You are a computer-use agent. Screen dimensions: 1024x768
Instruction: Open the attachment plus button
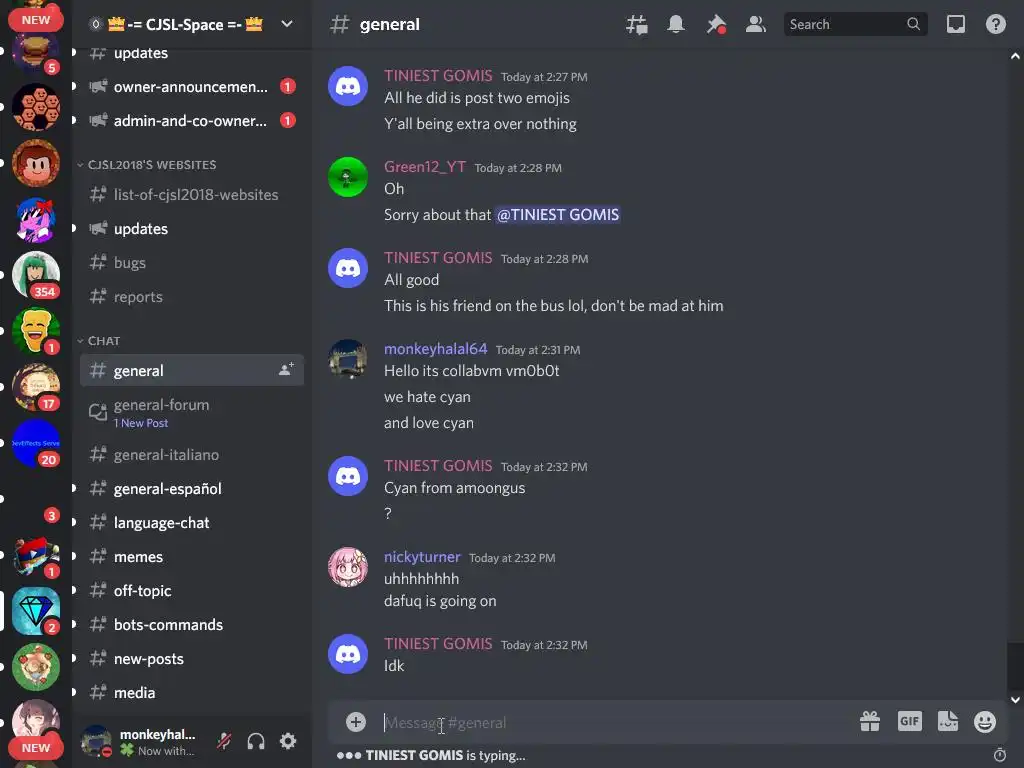point(356,722)
